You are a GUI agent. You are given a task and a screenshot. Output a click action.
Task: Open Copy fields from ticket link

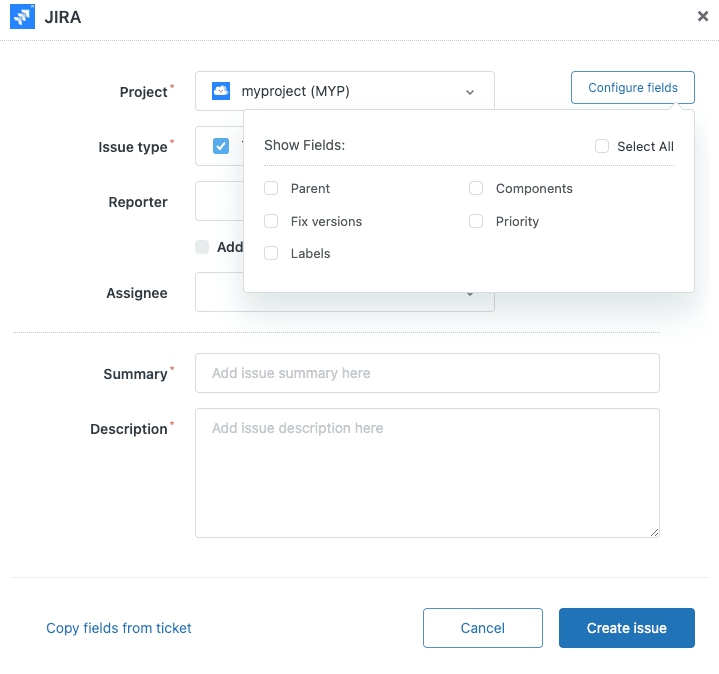tap(119, 628)
